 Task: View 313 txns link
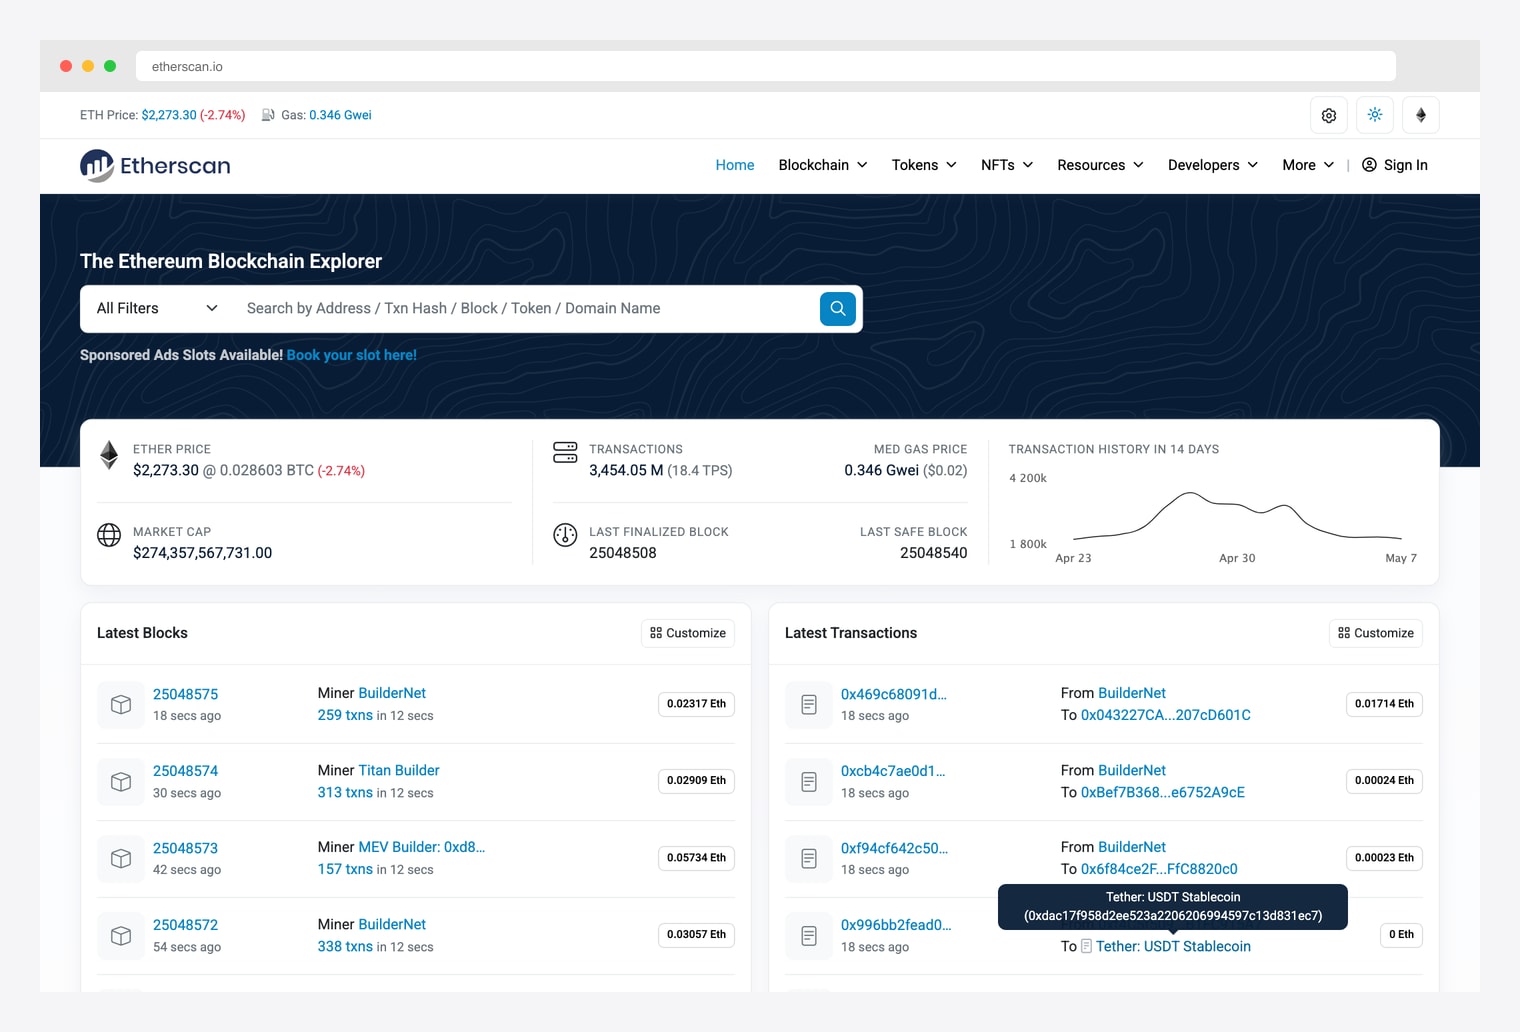point(345,792)
